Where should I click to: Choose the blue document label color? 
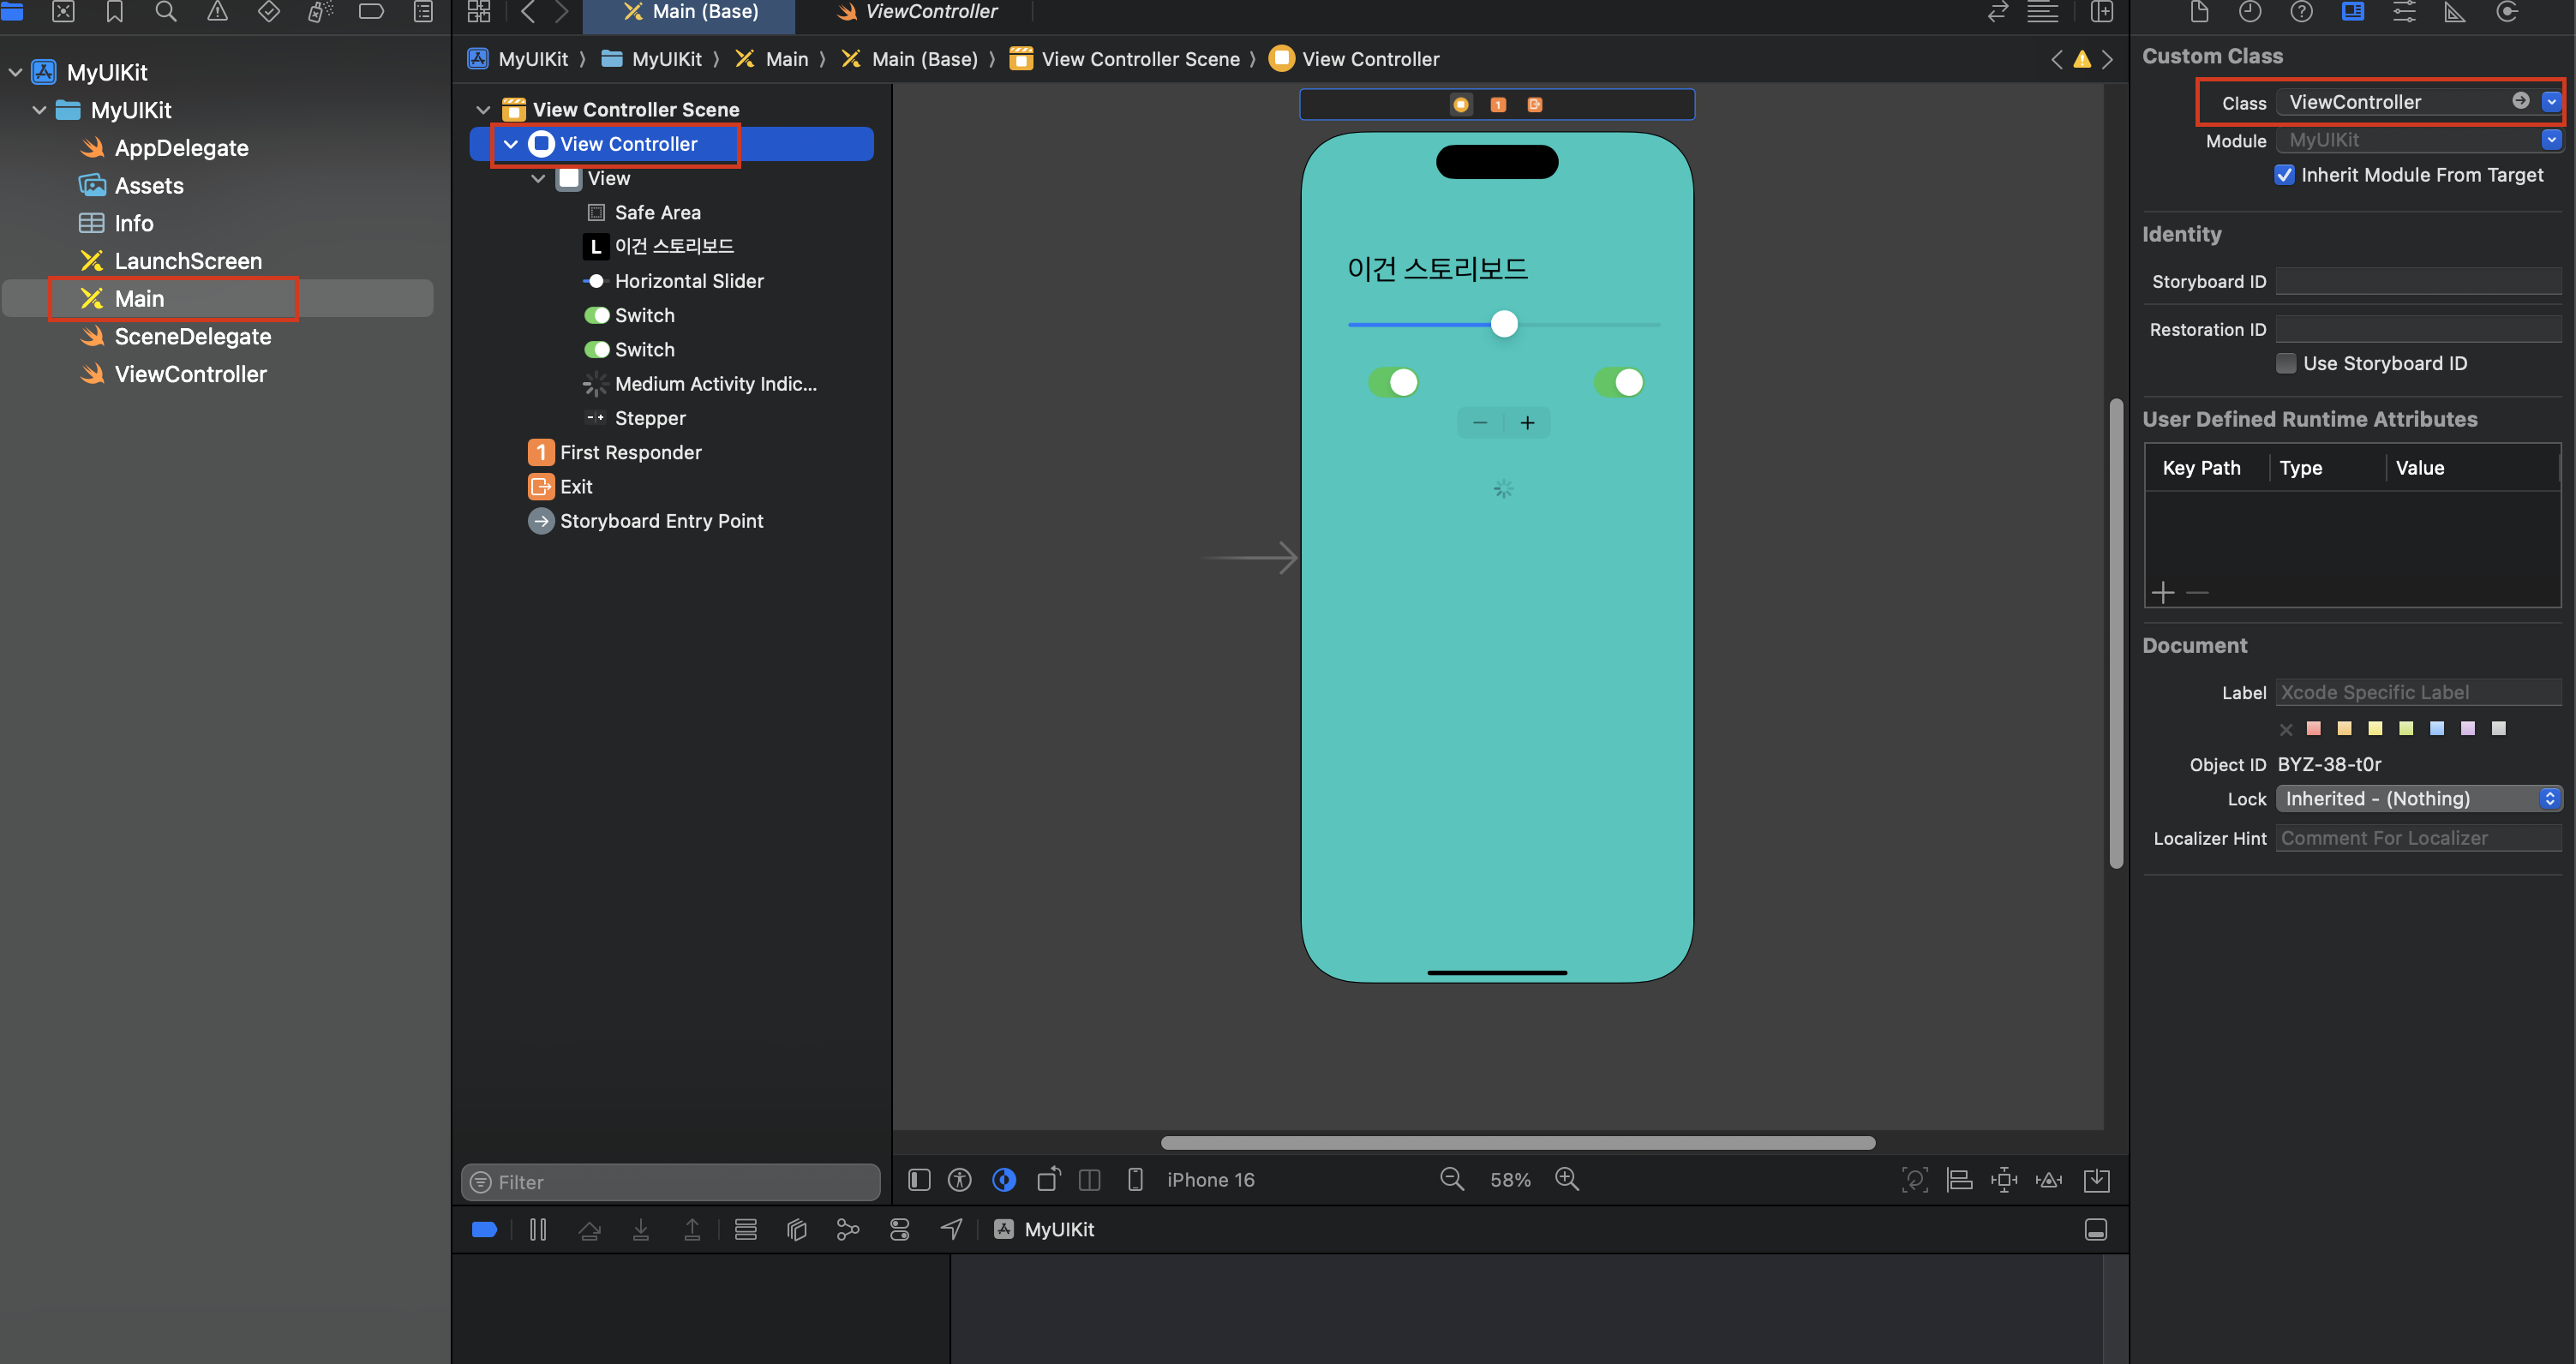2437,728
